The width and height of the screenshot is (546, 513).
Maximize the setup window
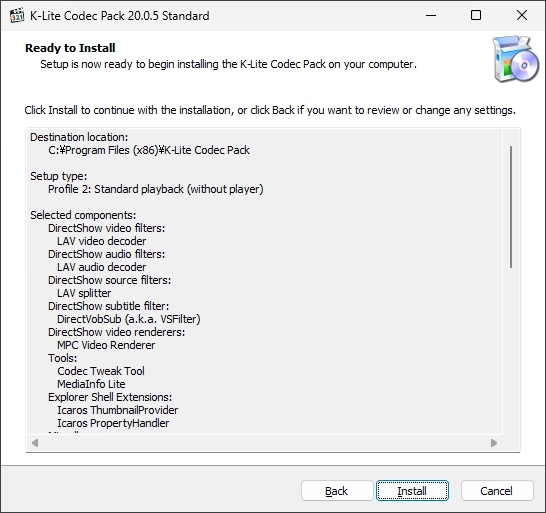(476, 15)
